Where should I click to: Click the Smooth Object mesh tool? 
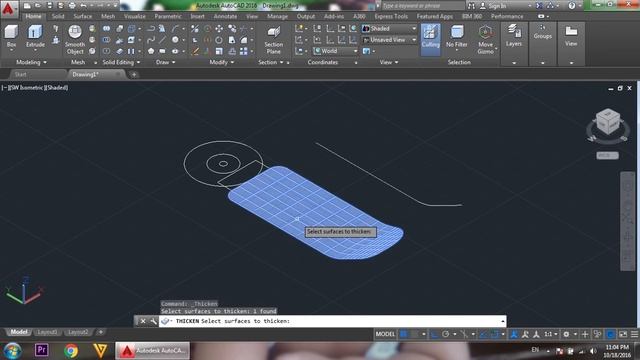click(x=75, y=39)
